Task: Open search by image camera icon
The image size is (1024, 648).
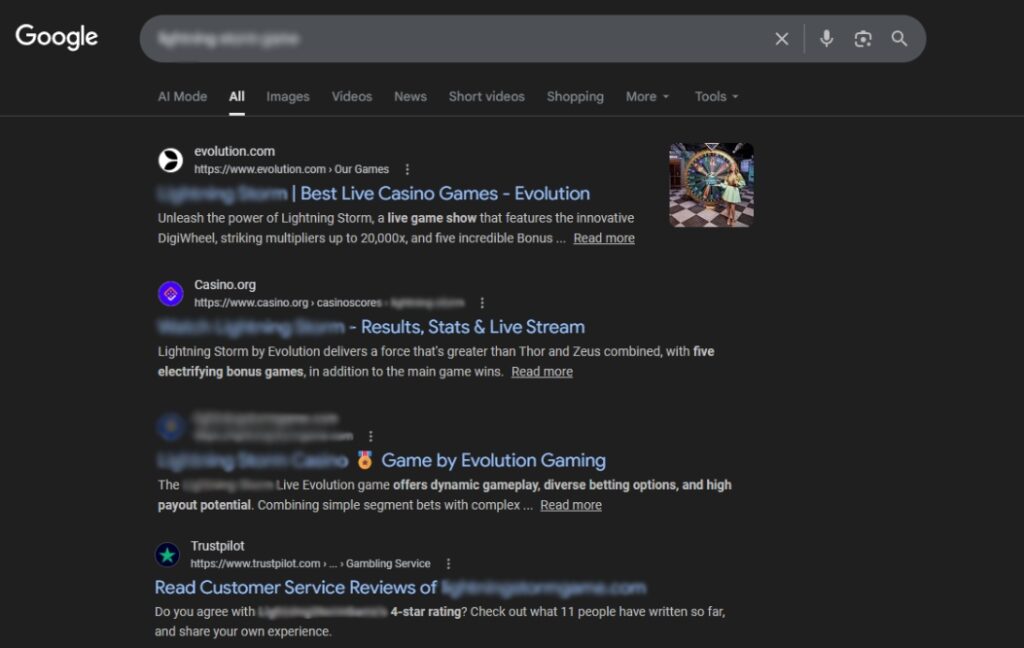Action: 863,39
